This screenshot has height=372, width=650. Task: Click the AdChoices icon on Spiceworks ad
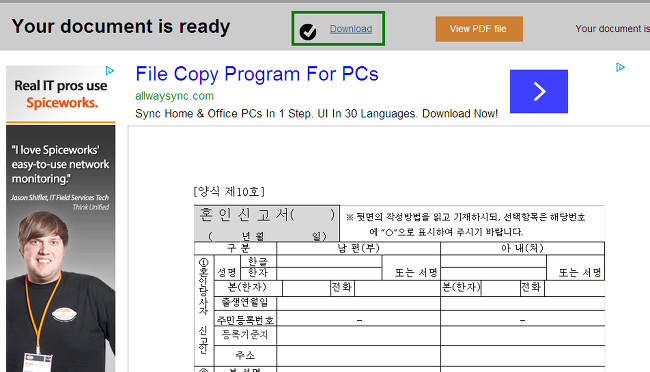click(110, 71)
